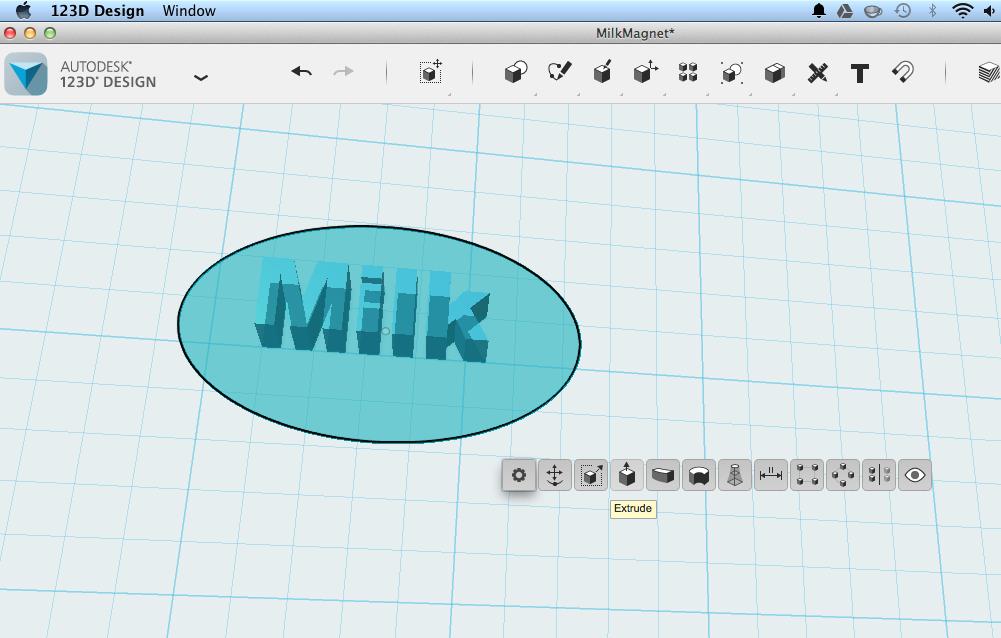Undo the last action
The image size is (1001, 638).
point(301,72)
